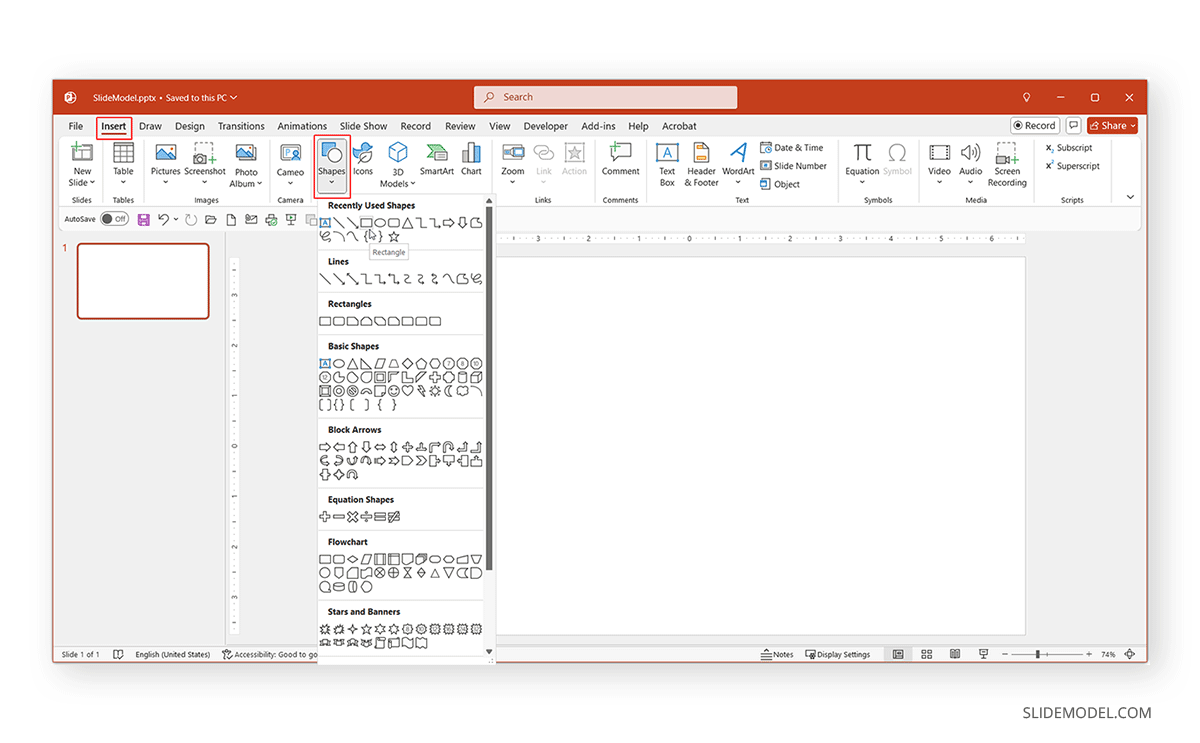Apply Subscript formatting
Viewport: 1200px width, 743px height.
tap(1072, 147)
